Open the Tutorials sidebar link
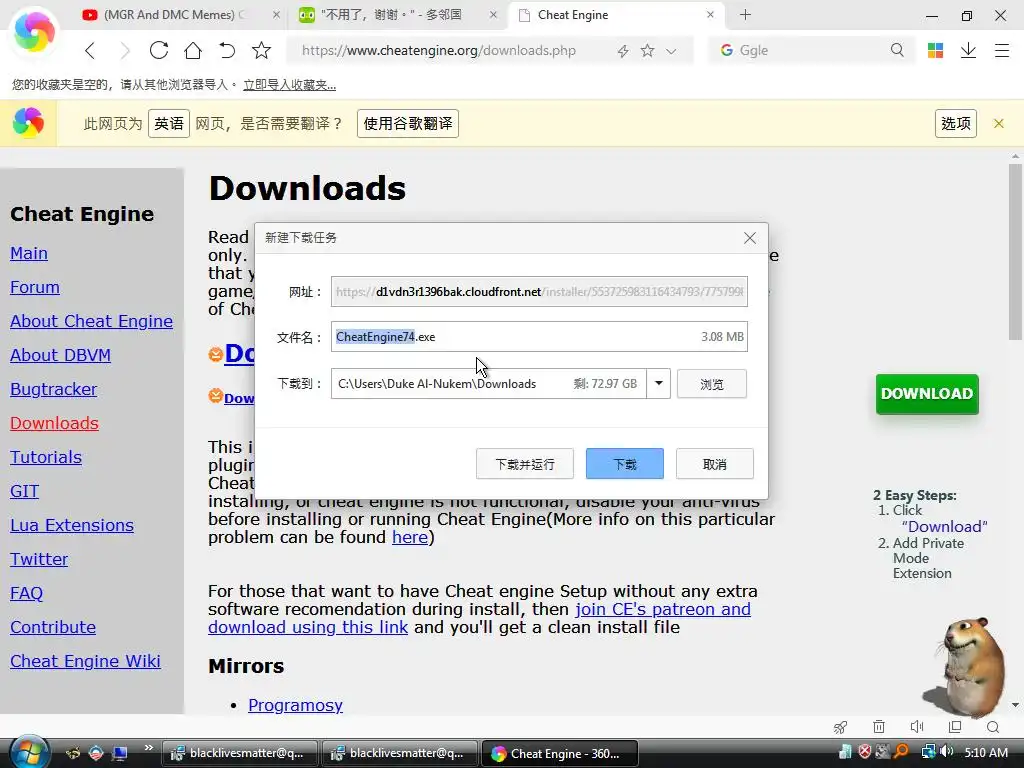This screenshot has height=768, width=1024. click(x=46, y=457)
